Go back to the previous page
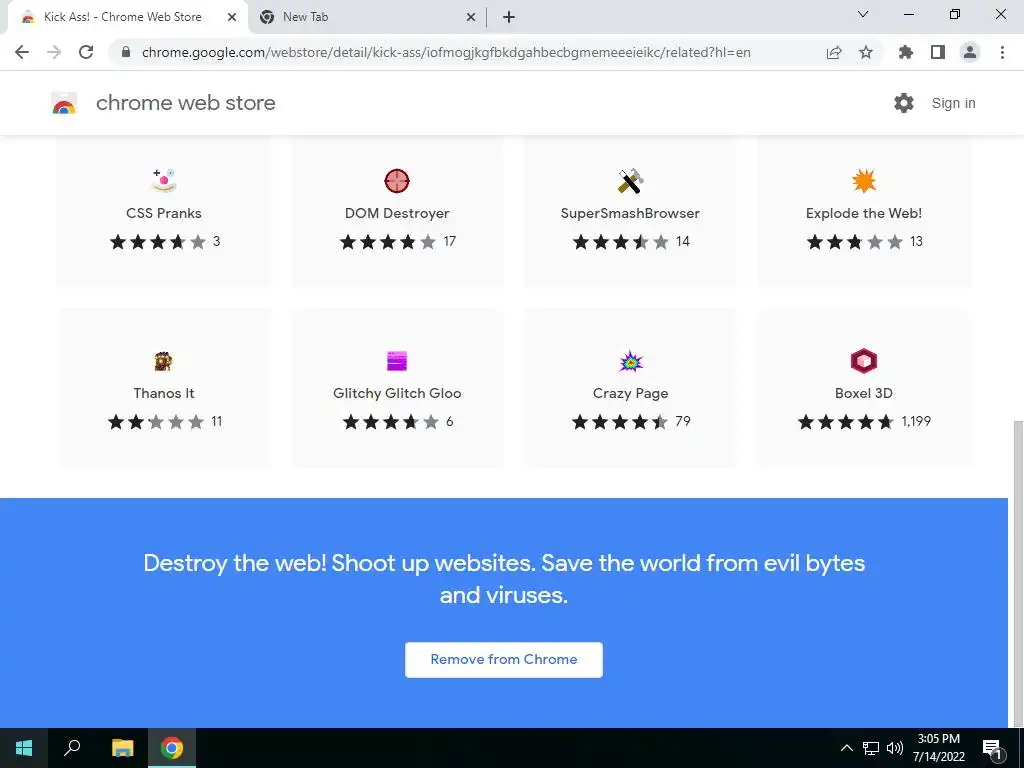1024x768 pixels. (22, 52)
